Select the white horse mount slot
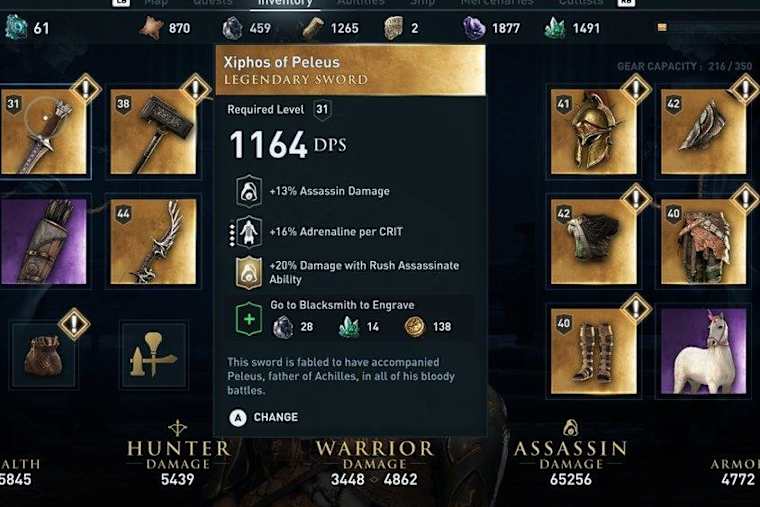760x507 pixels. coord(703,351)
